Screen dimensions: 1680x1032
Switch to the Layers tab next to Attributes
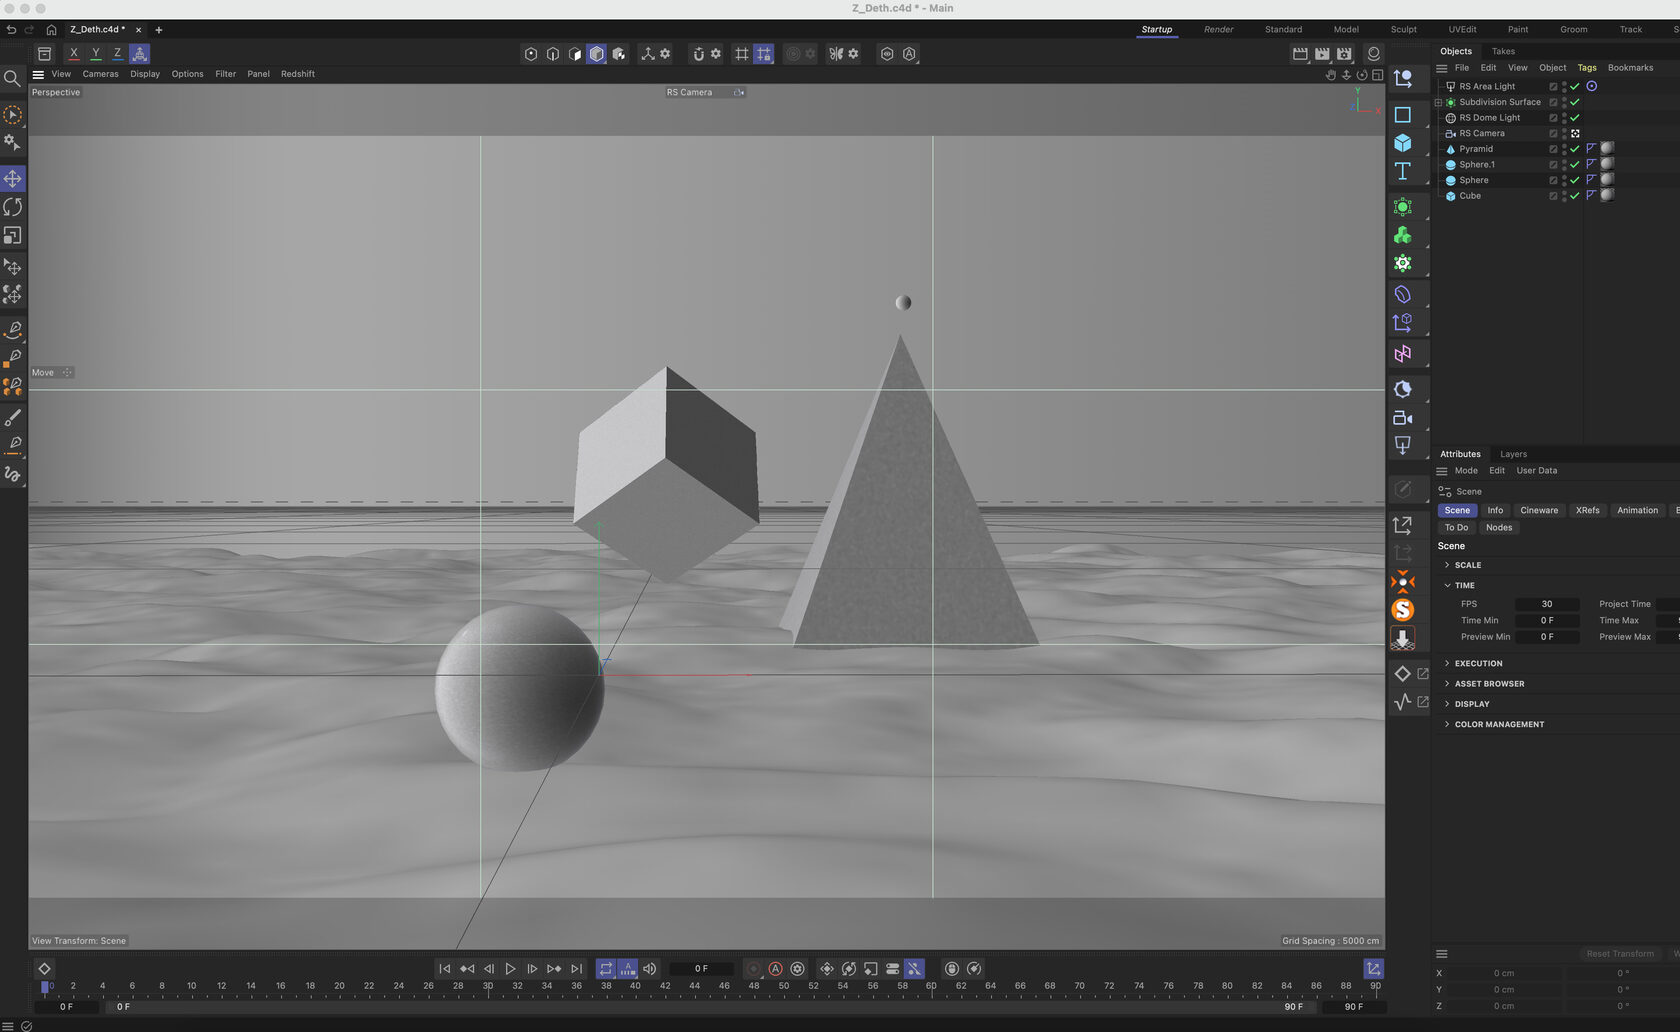tap(1513, 454)
